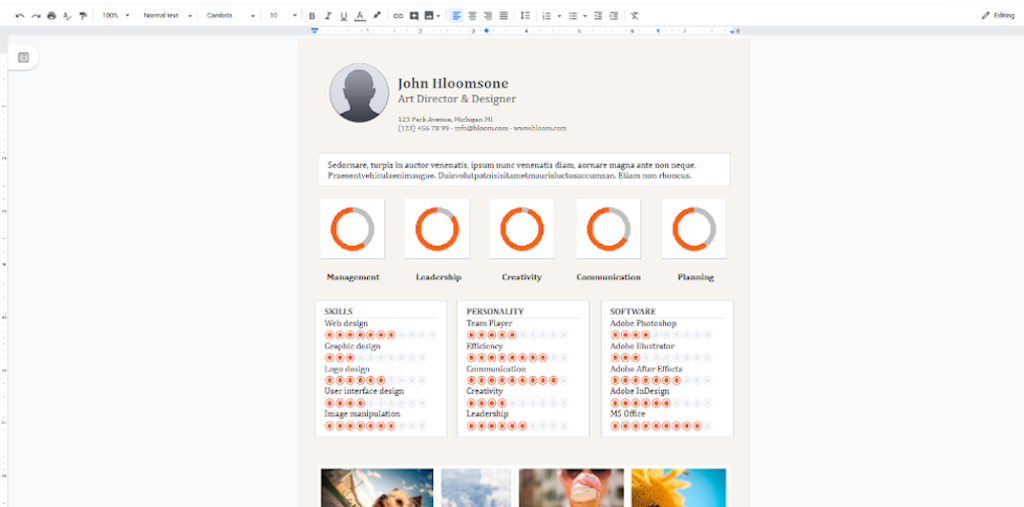1024x507 pixels.
Task: Click the Art Director & Designer subtitle
Action: coord(456,99)
